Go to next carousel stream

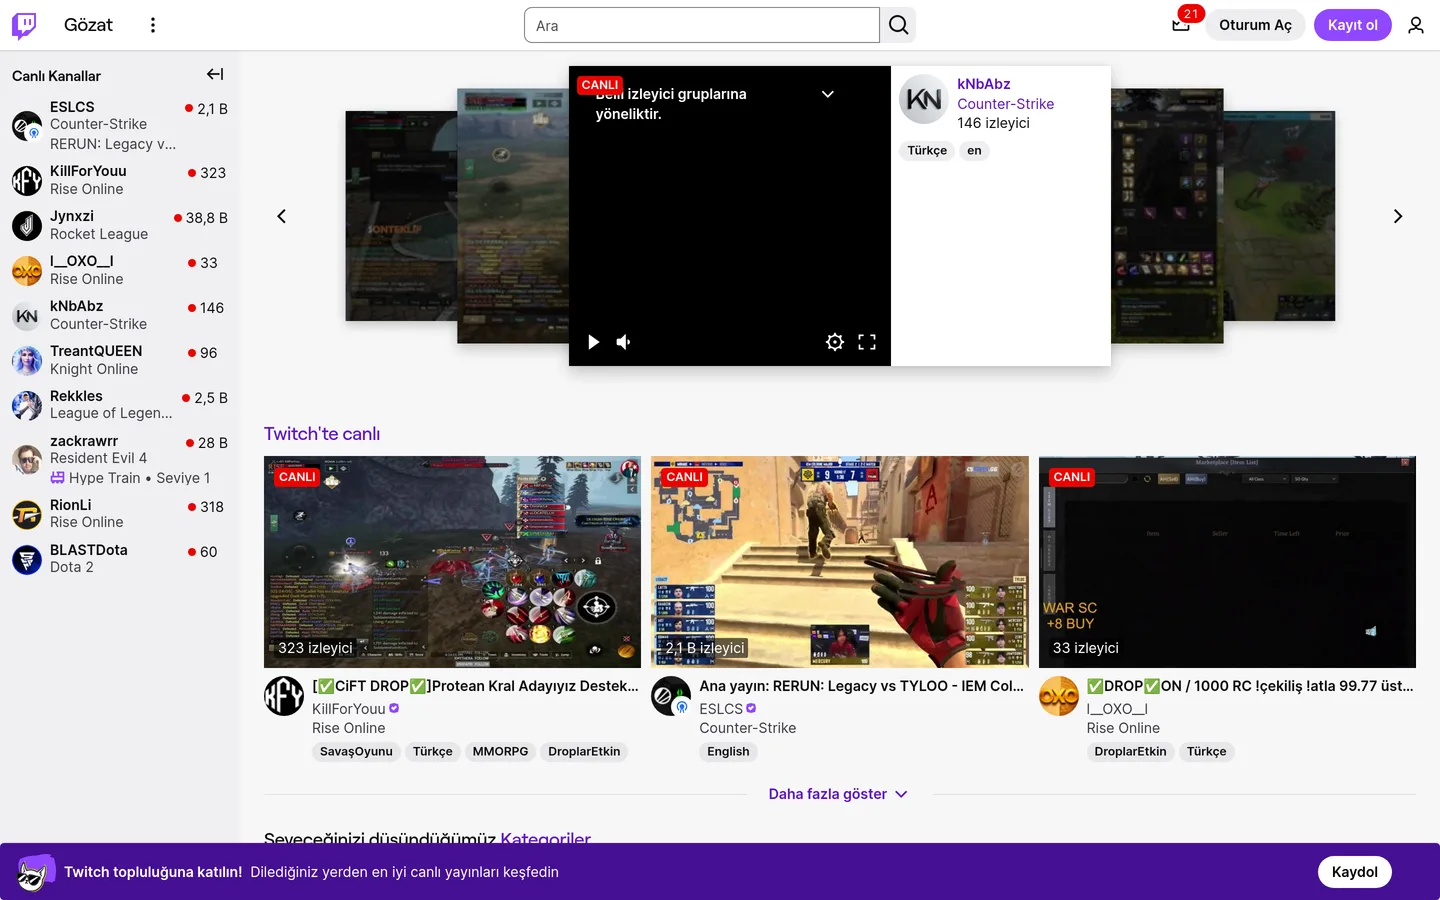click(x=1398, y=216)
